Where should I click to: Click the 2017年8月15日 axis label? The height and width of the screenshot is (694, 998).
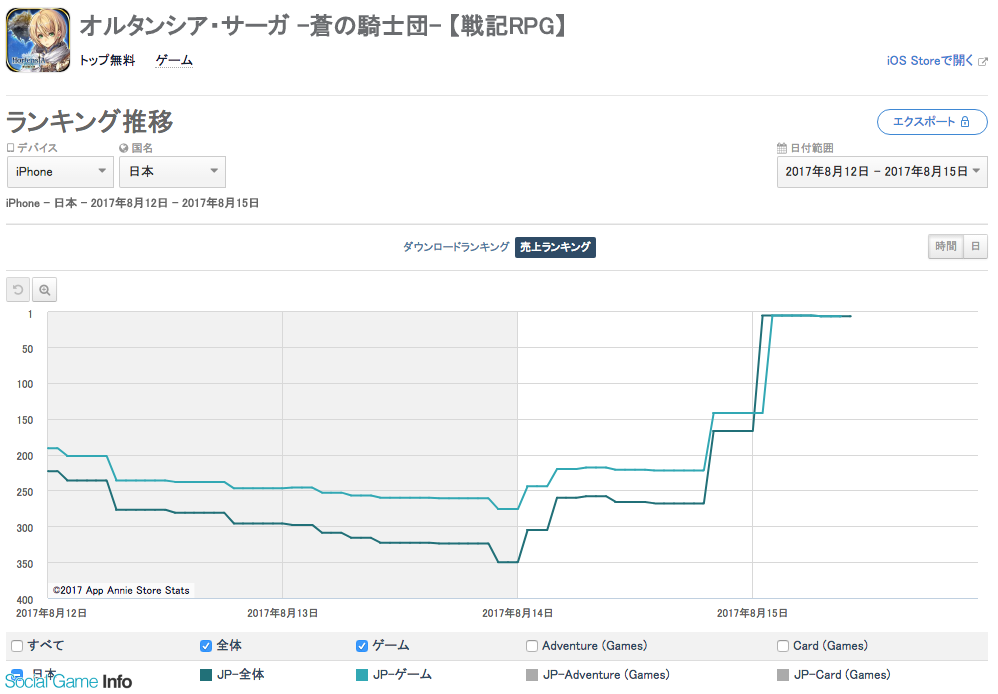(x=752, y=613)
